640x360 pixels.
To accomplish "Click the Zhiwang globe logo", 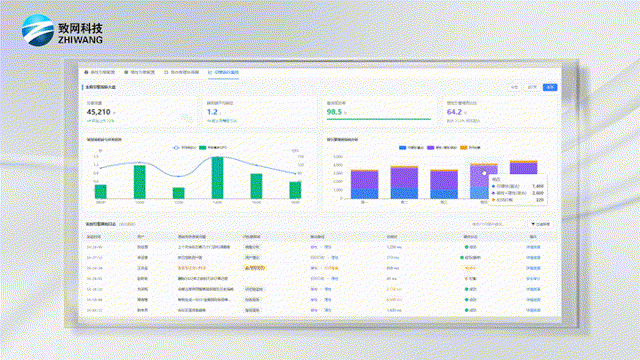I will pyautogui.click(x=38, y=30).
